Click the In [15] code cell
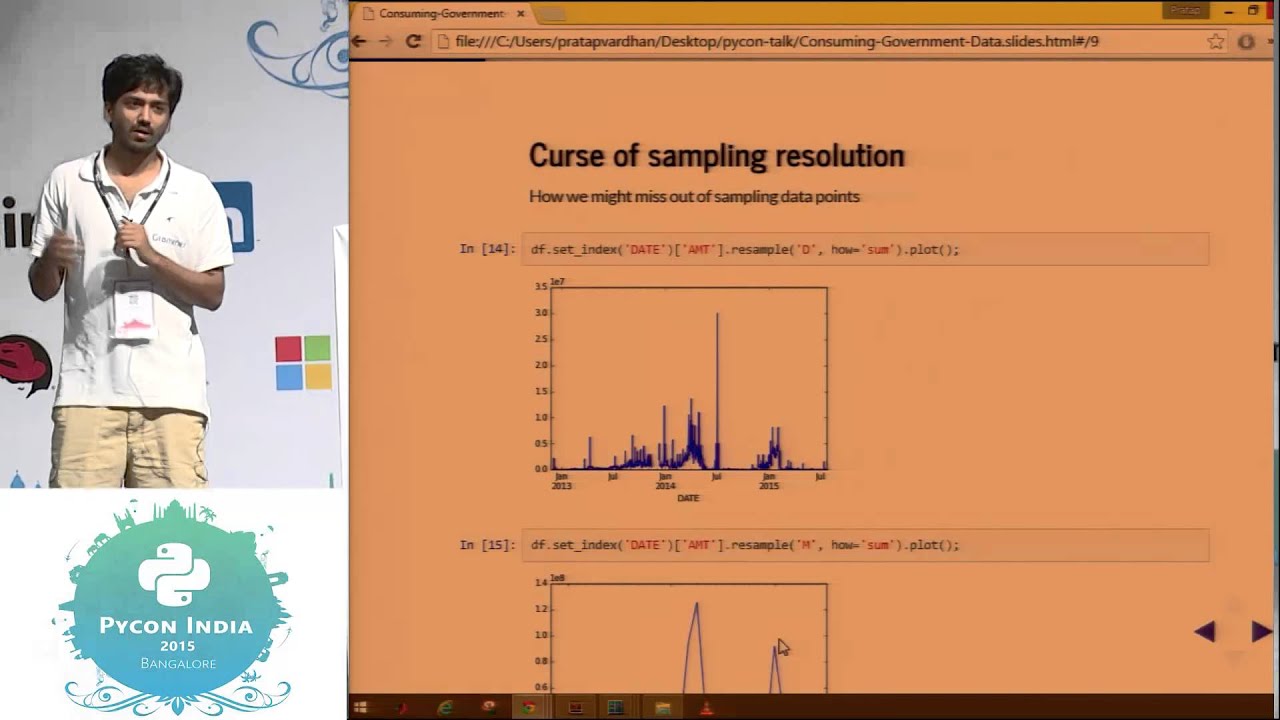 click(865, 545)
